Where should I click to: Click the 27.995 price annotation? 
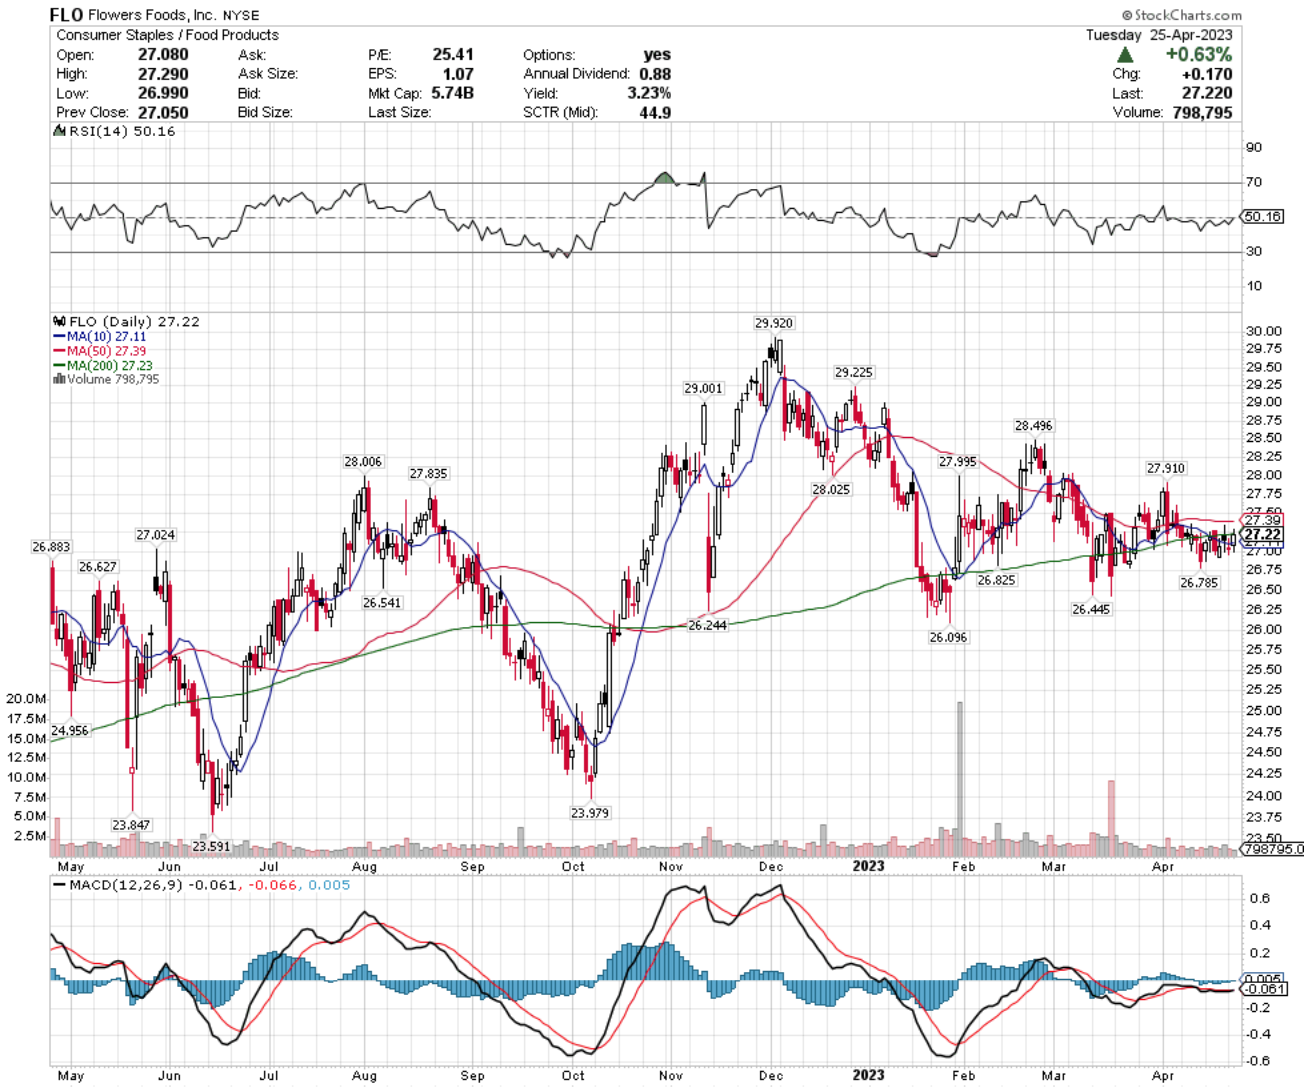(958, 462)
